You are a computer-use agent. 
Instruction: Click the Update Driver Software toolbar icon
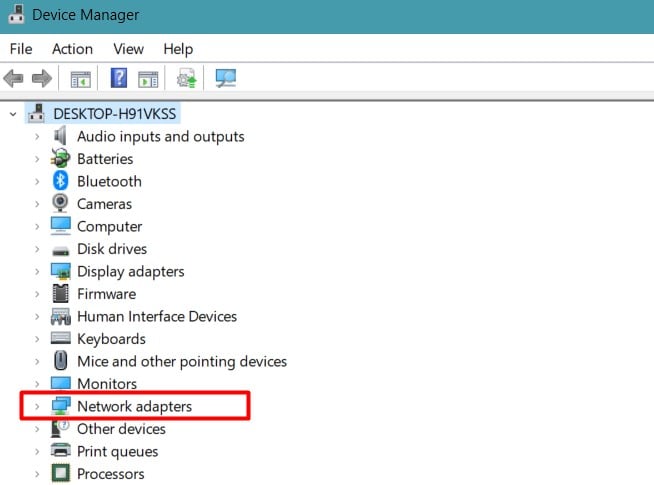[186, 78]
